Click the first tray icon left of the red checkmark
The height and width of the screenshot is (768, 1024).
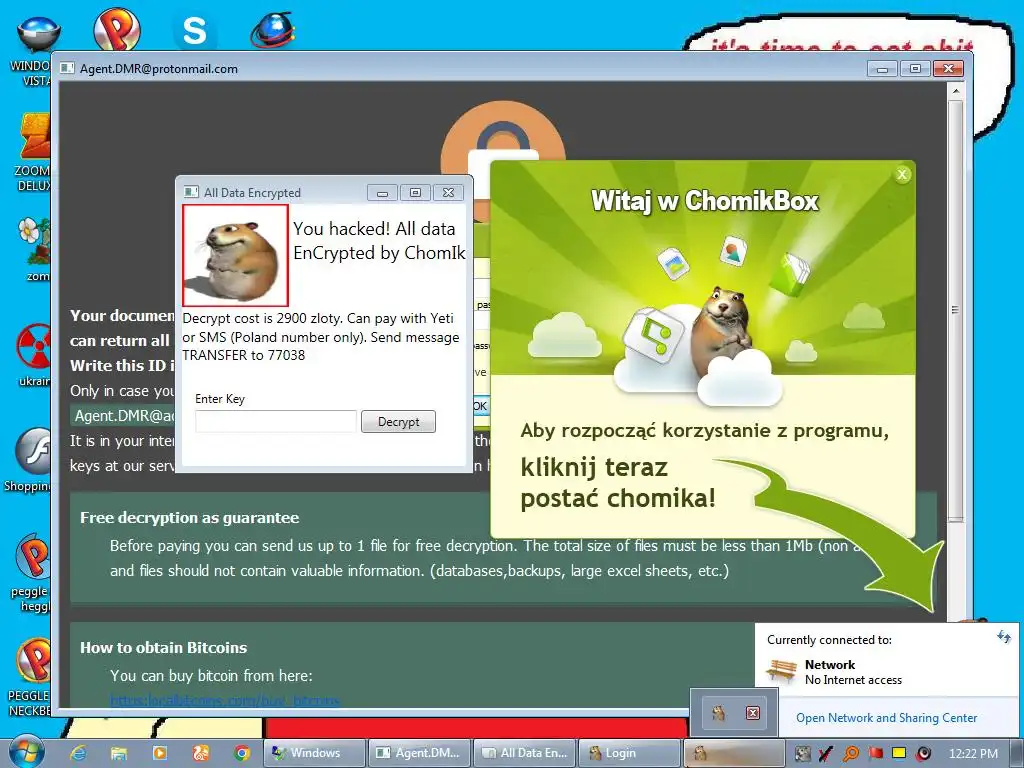802,754
